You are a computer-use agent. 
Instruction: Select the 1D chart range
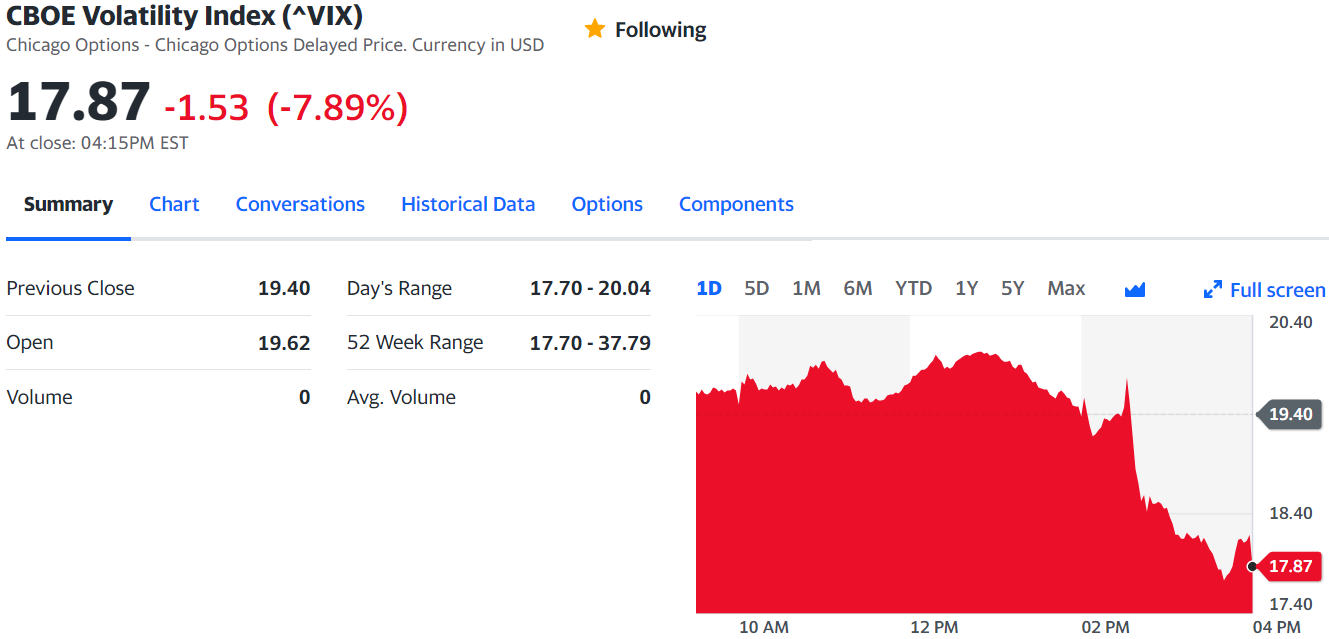[709, 288]
